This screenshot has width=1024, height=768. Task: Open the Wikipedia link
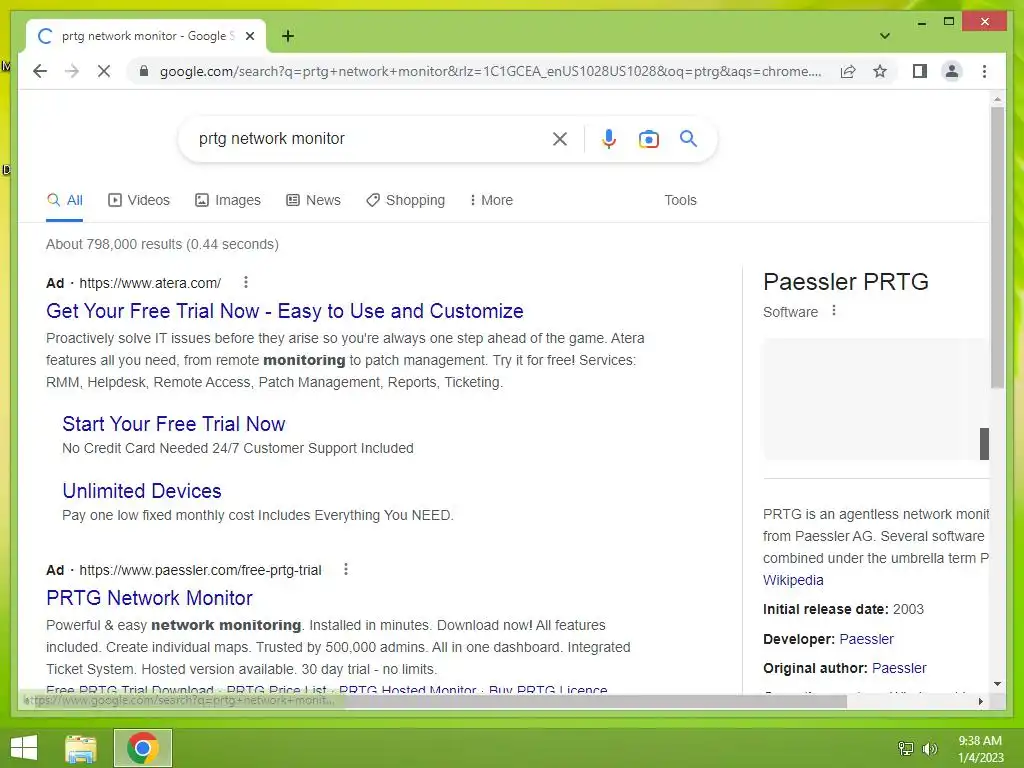click(793, 580)
